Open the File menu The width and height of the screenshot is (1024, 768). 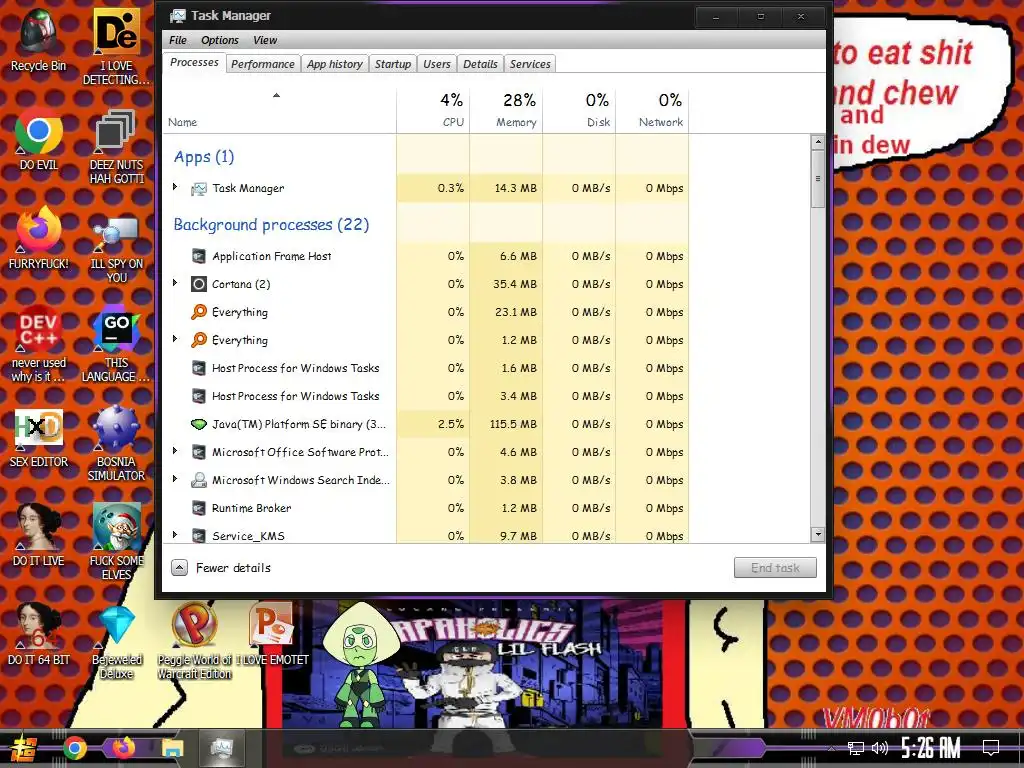pos(178,40)
